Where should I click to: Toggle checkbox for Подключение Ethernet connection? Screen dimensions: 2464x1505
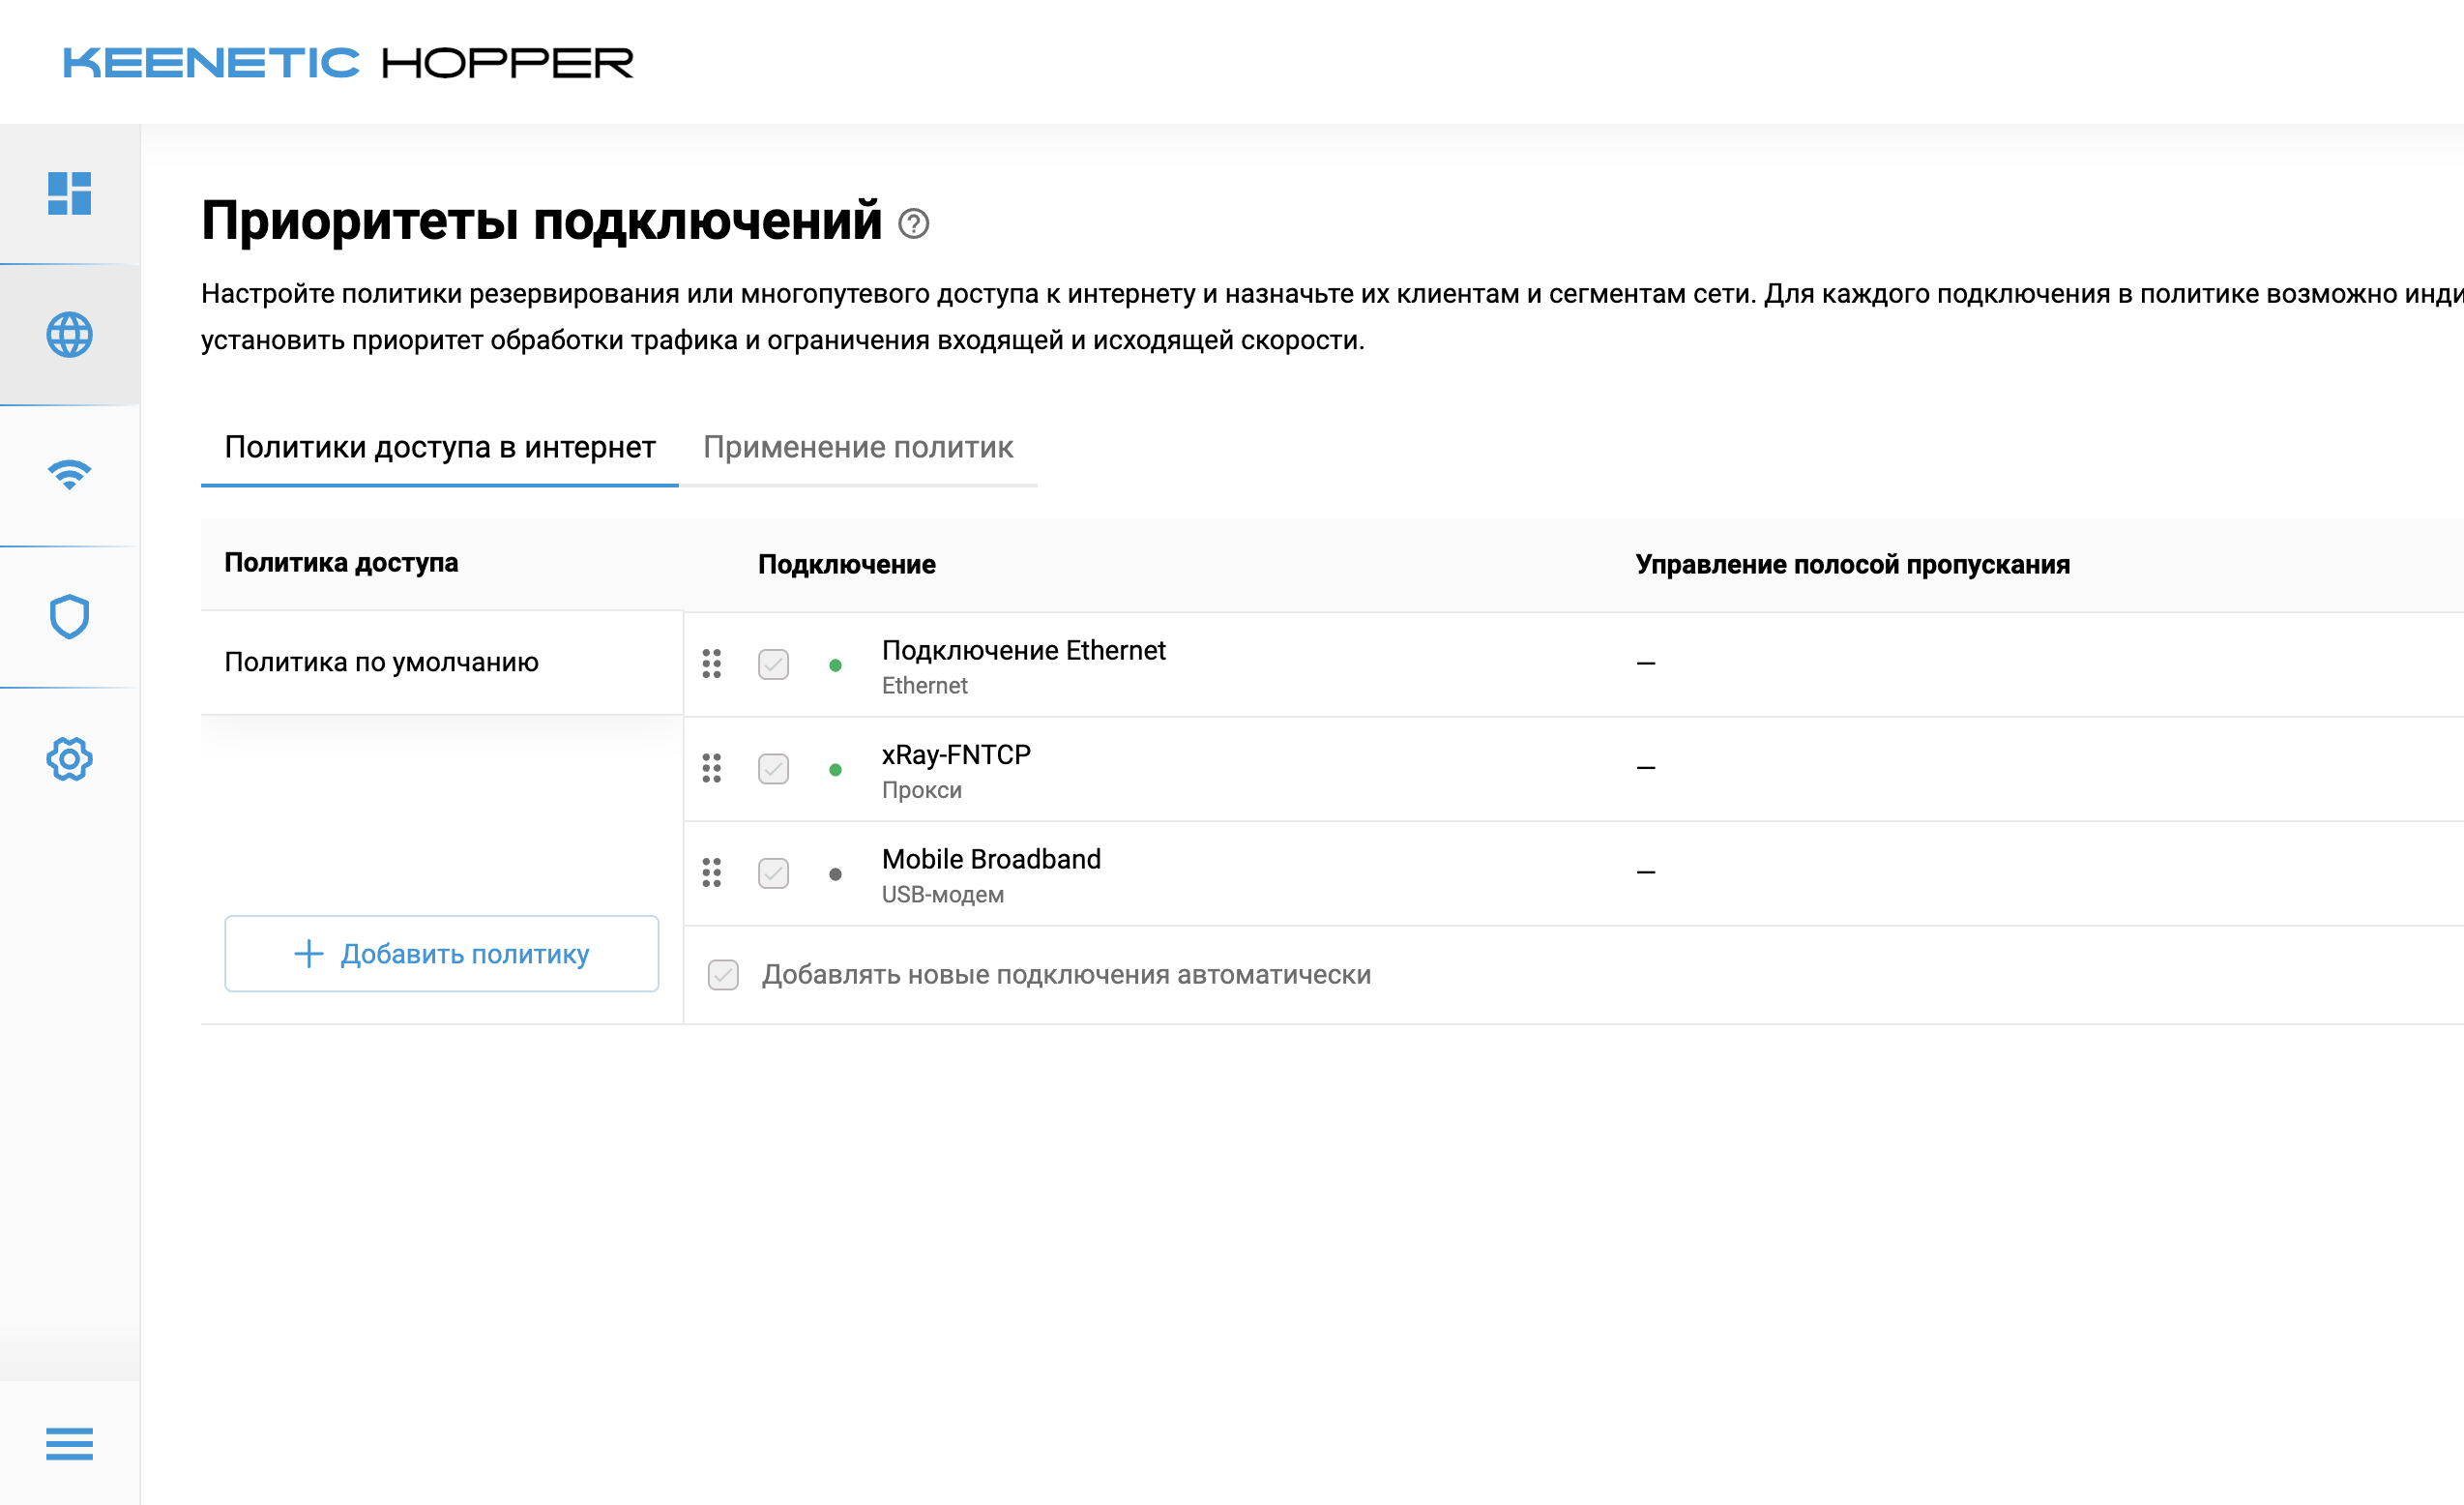click(773, 664)
